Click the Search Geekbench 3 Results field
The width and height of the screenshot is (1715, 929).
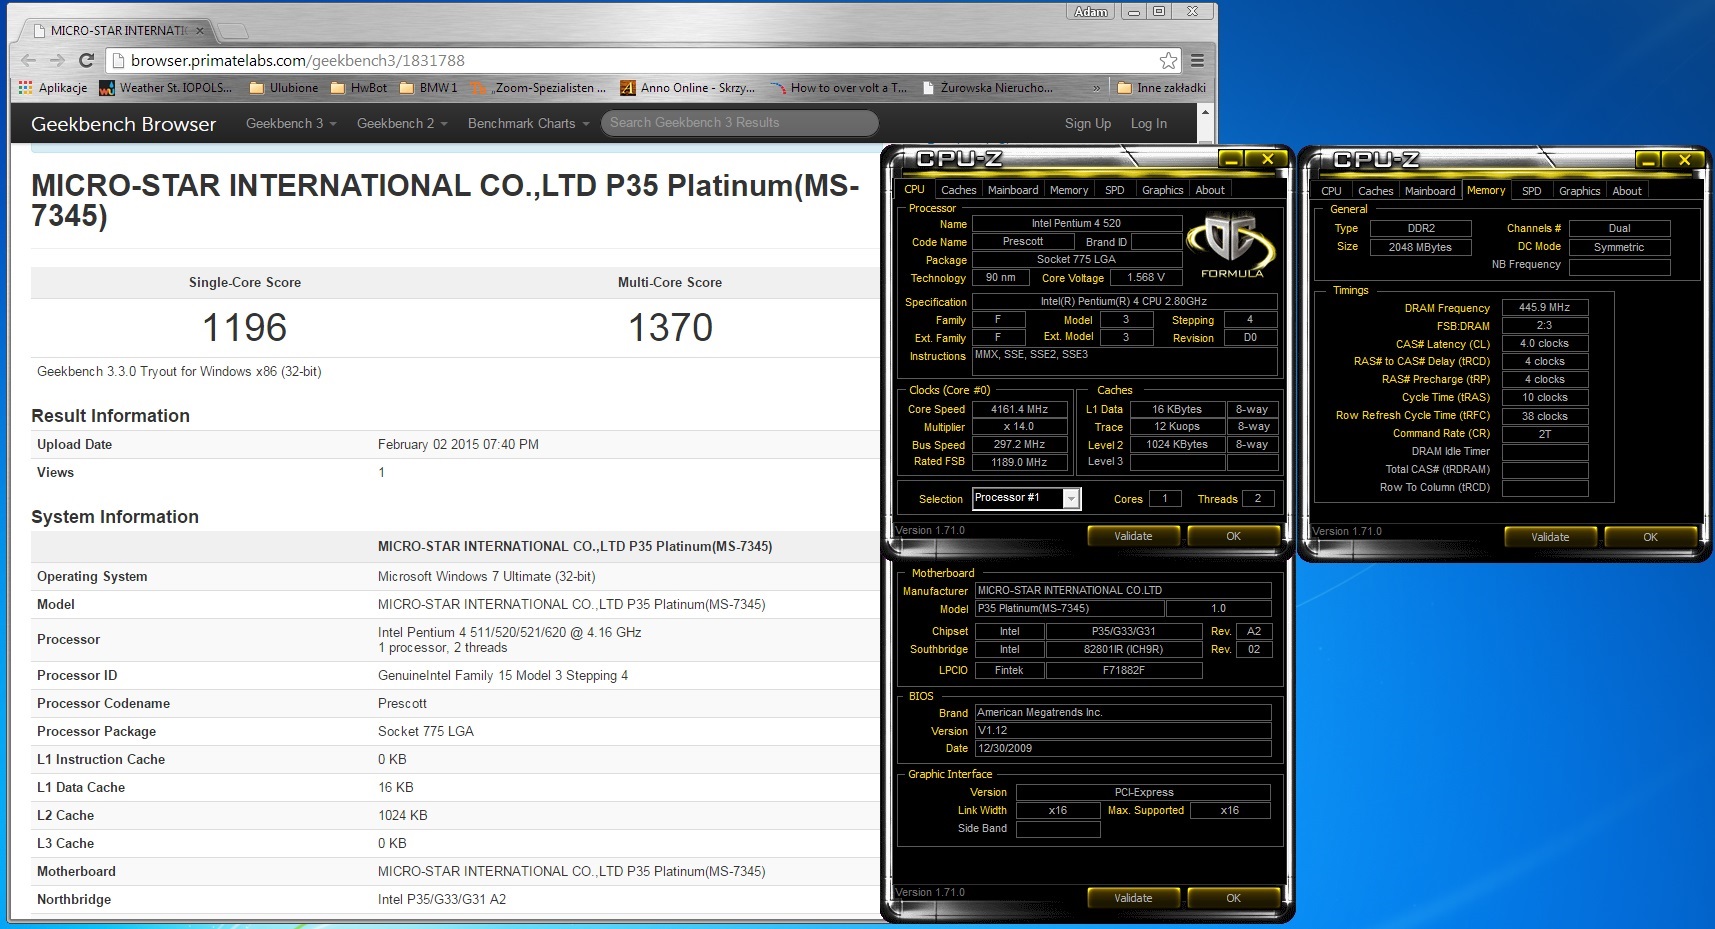pyautogui.click(x=739, y=123)
